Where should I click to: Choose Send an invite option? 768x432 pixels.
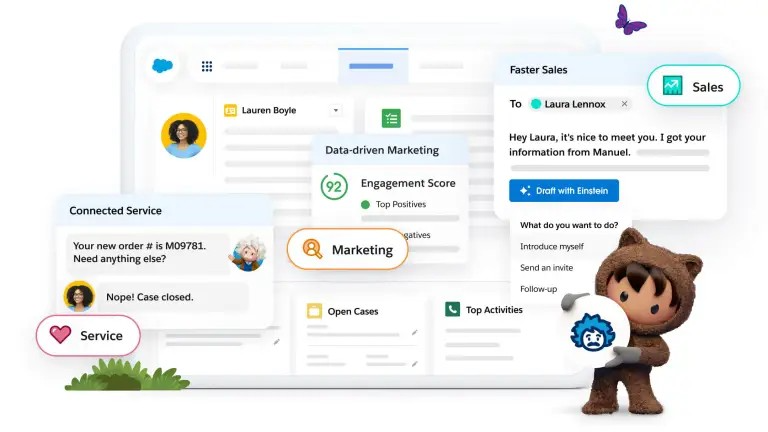click(x=546, y=267)
